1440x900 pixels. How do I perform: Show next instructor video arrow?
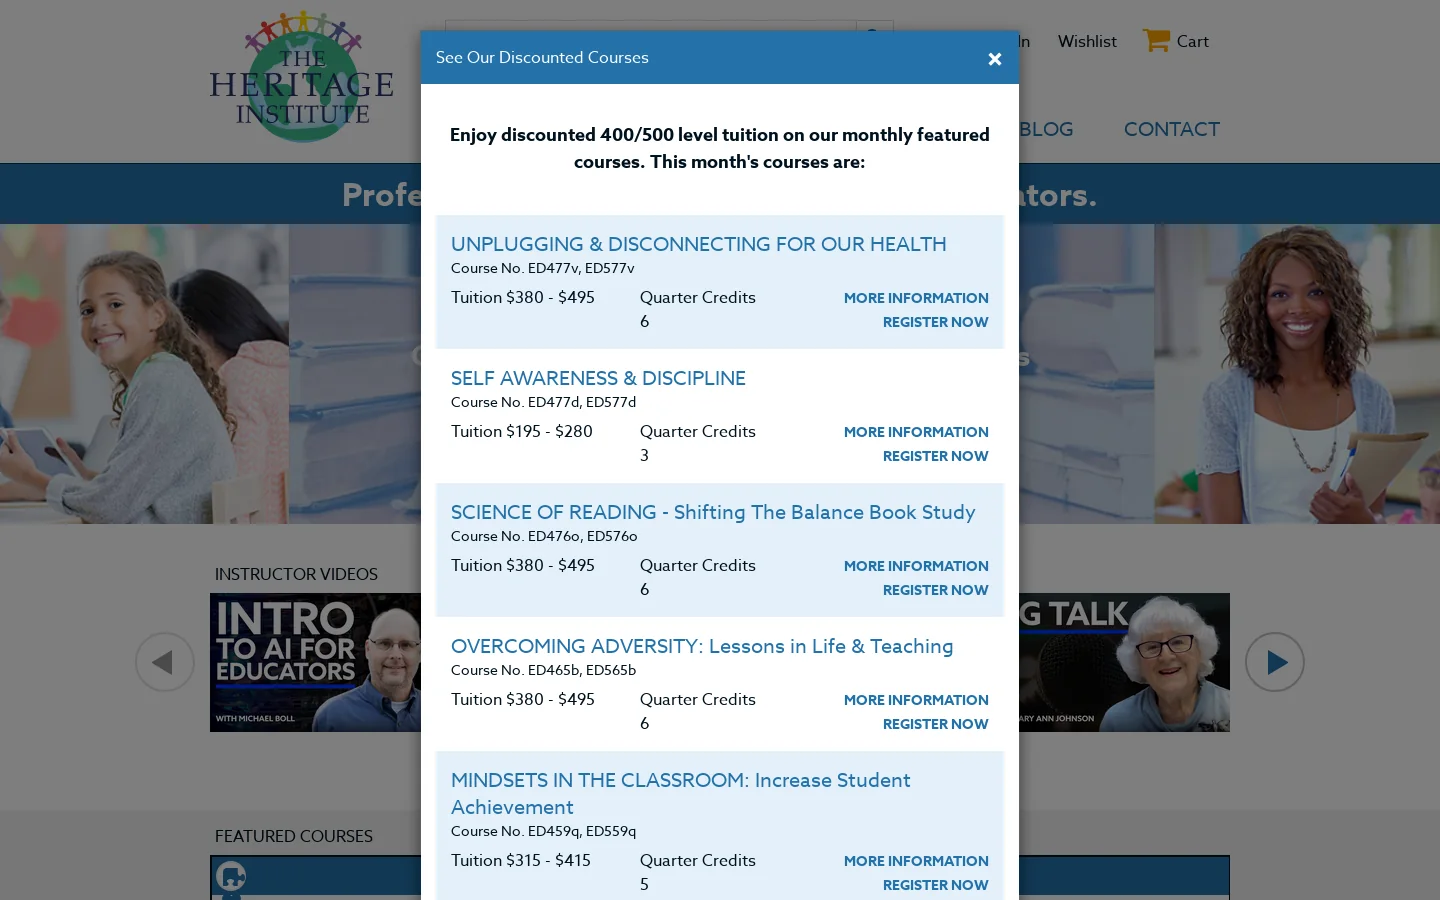(1275, 662)
